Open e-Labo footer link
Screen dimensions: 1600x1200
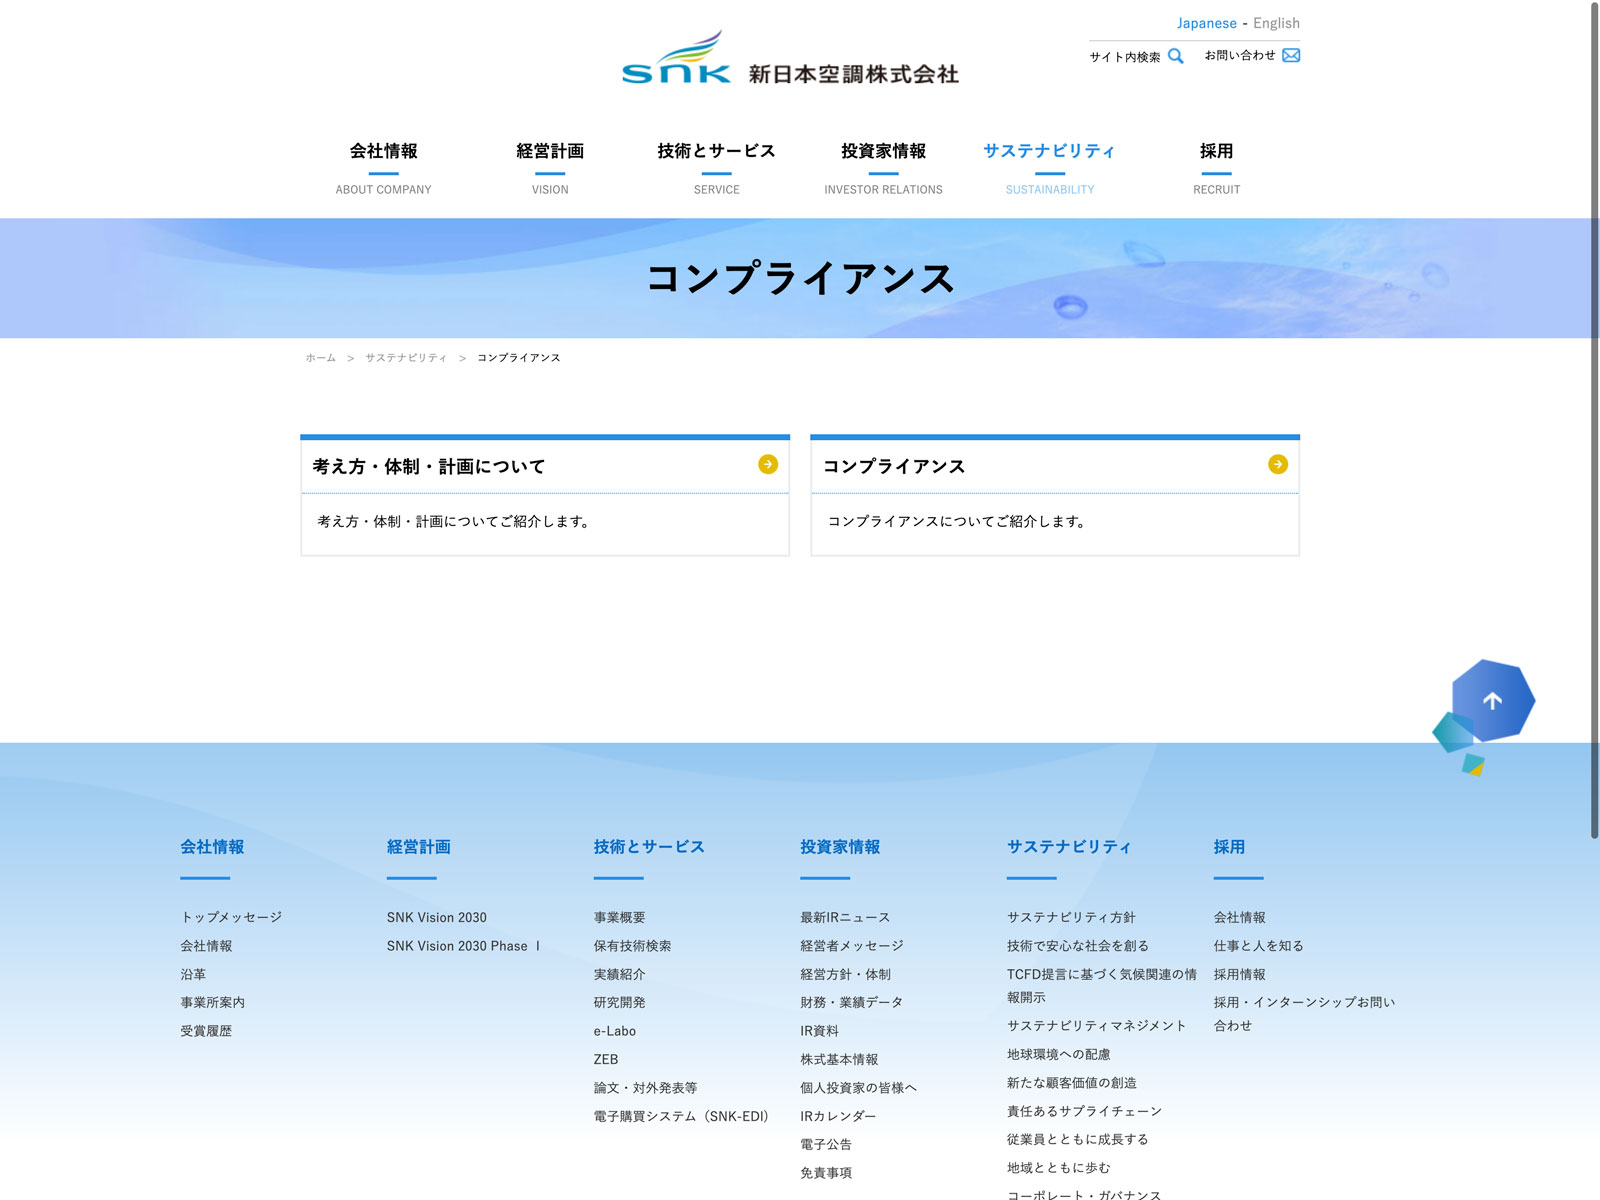614,1031
